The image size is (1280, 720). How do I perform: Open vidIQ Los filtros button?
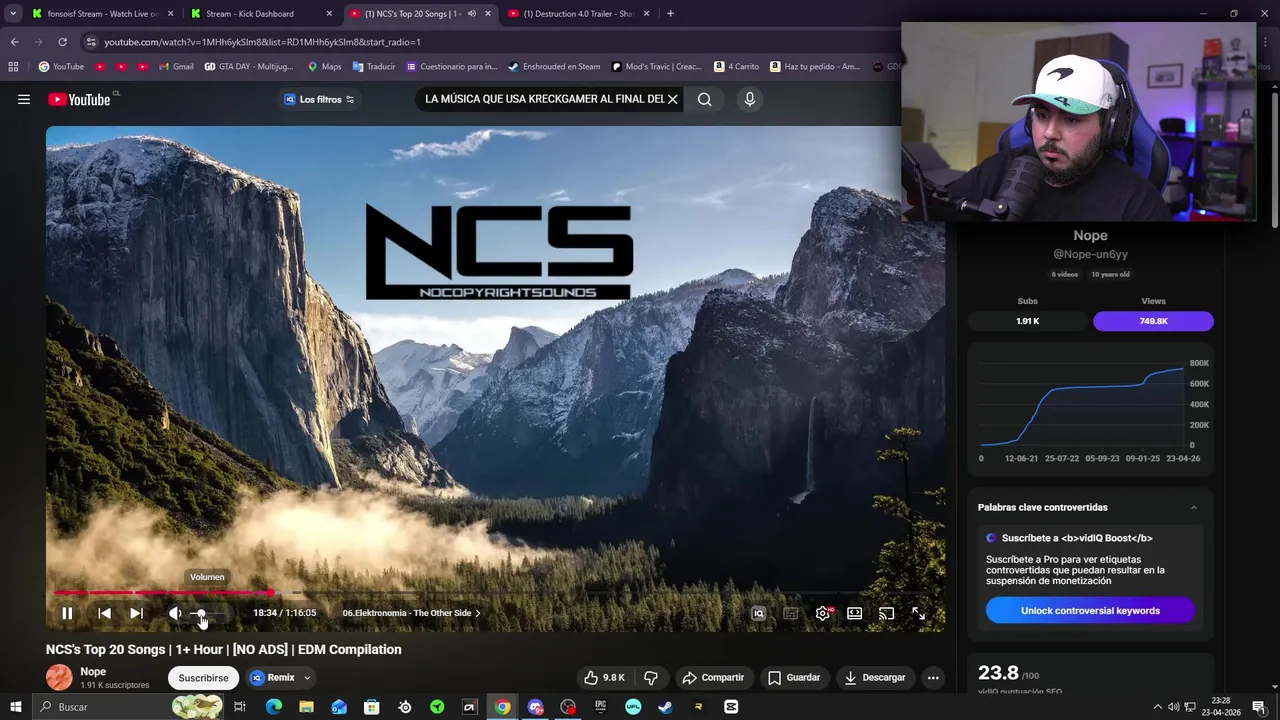pyautogui.click(x=320, y=99)
